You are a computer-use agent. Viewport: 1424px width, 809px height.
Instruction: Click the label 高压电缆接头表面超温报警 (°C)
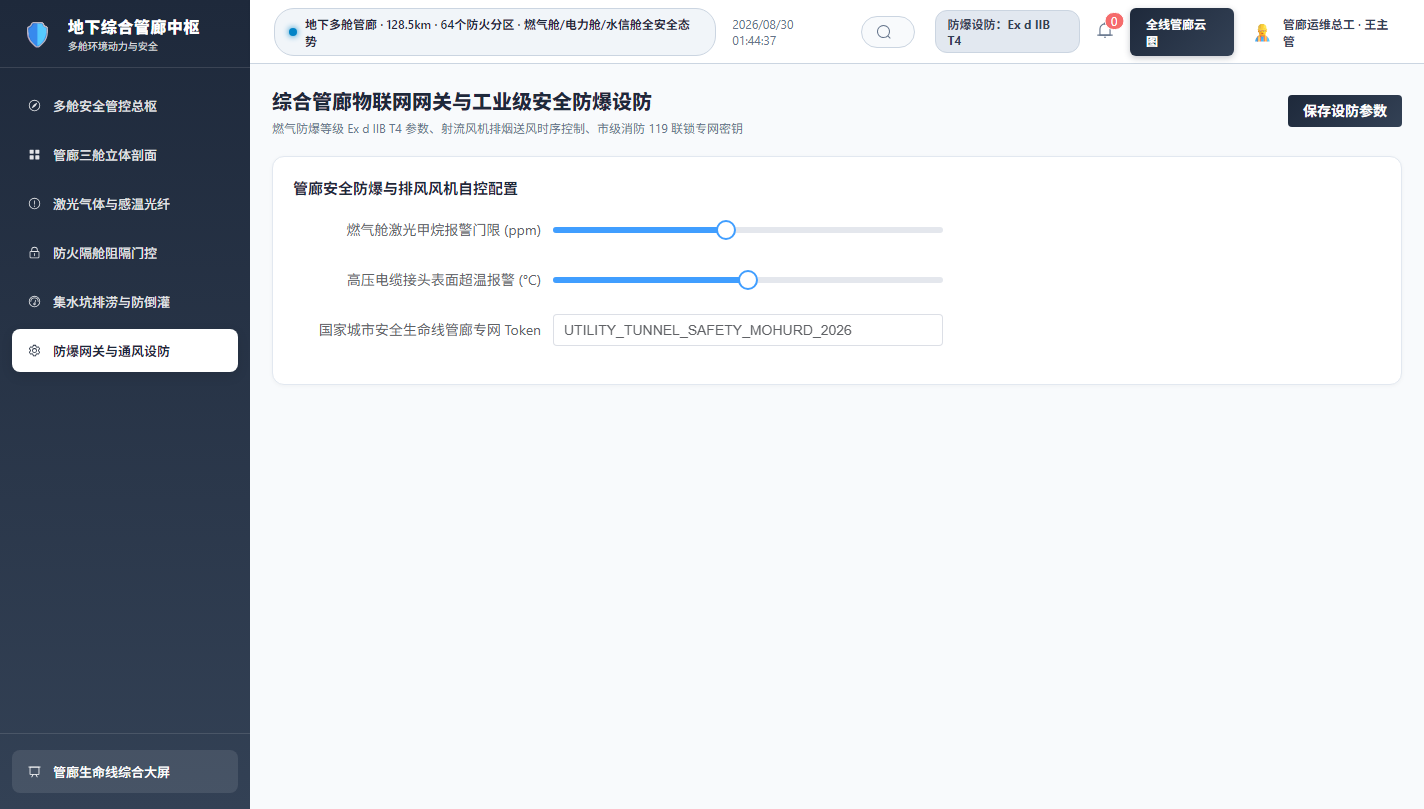tap(444, 280)
